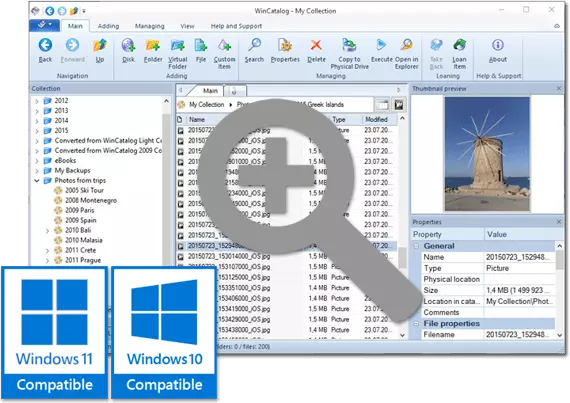Collapse the General properties section
This screenshot has height=403, width=570.
[x=416, y=246]
